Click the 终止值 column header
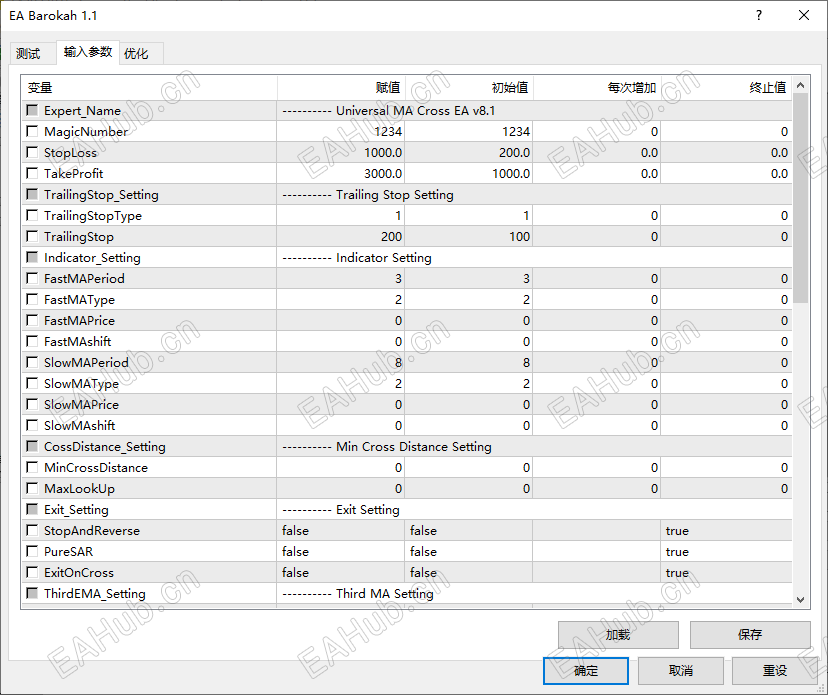 pos(727,88)
